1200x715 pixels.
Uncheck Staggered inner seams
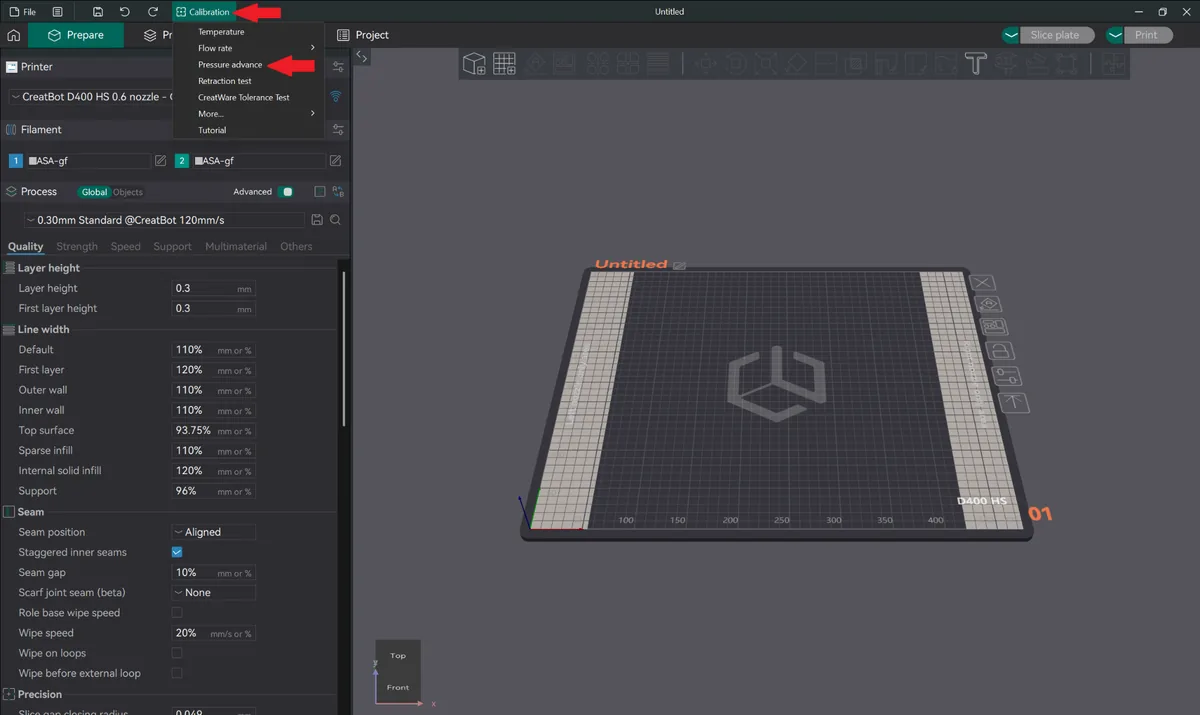(177, 552)
